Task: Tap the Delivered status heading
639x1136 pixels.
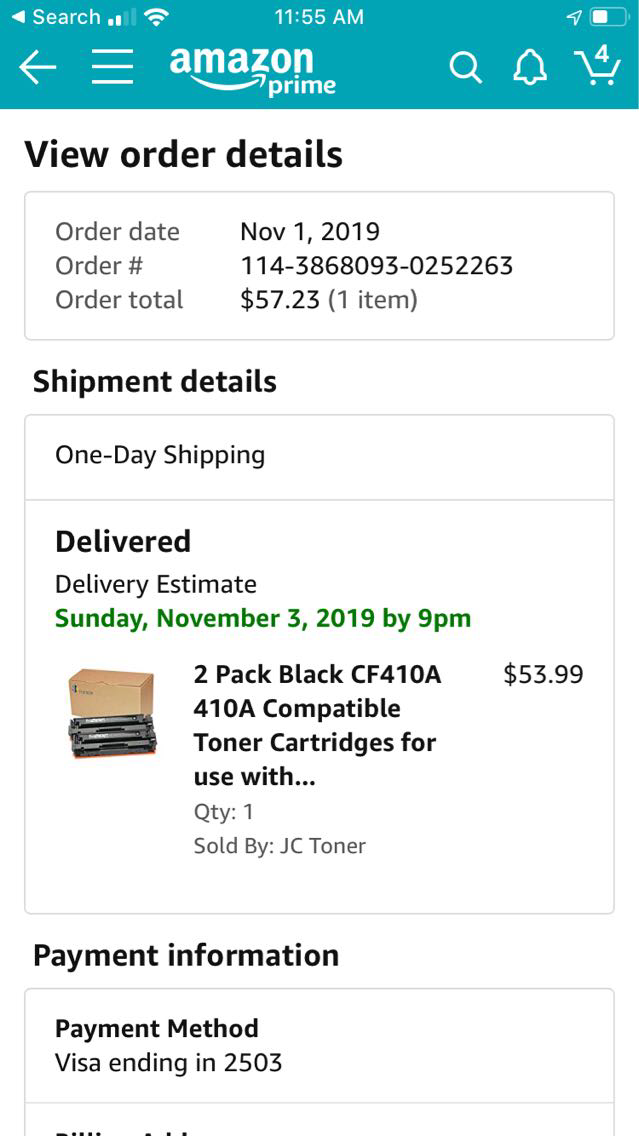Action: (x=123, y=541)
